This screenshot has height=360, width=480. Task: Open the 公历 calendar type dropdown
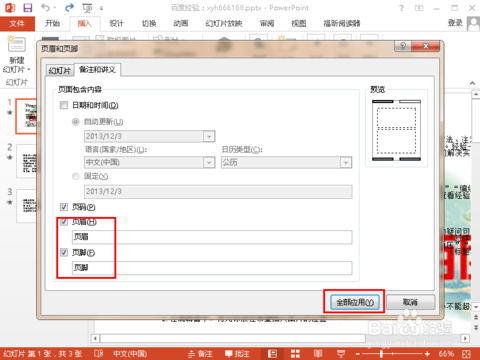tap(346, 162)
